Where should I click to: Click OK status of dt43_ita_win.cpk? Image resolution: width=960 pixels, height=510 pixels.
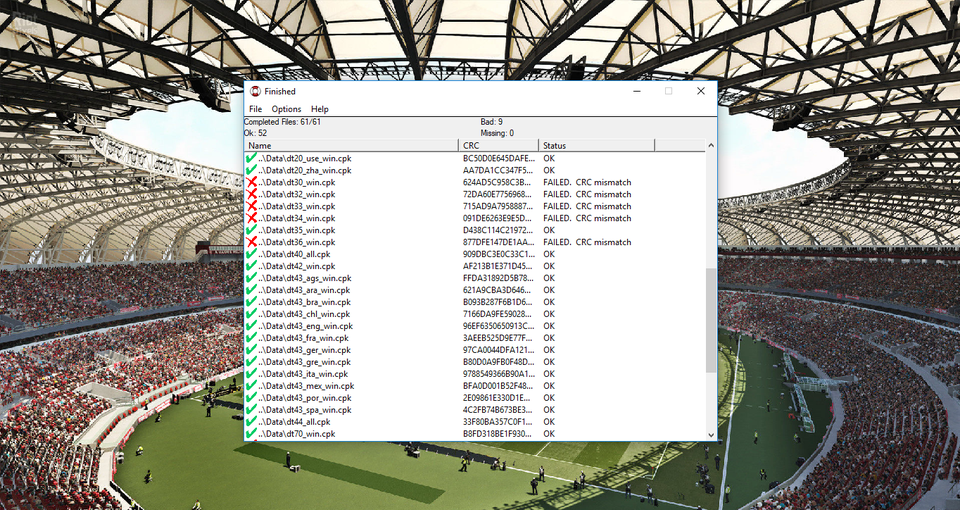tap(549, 374)
